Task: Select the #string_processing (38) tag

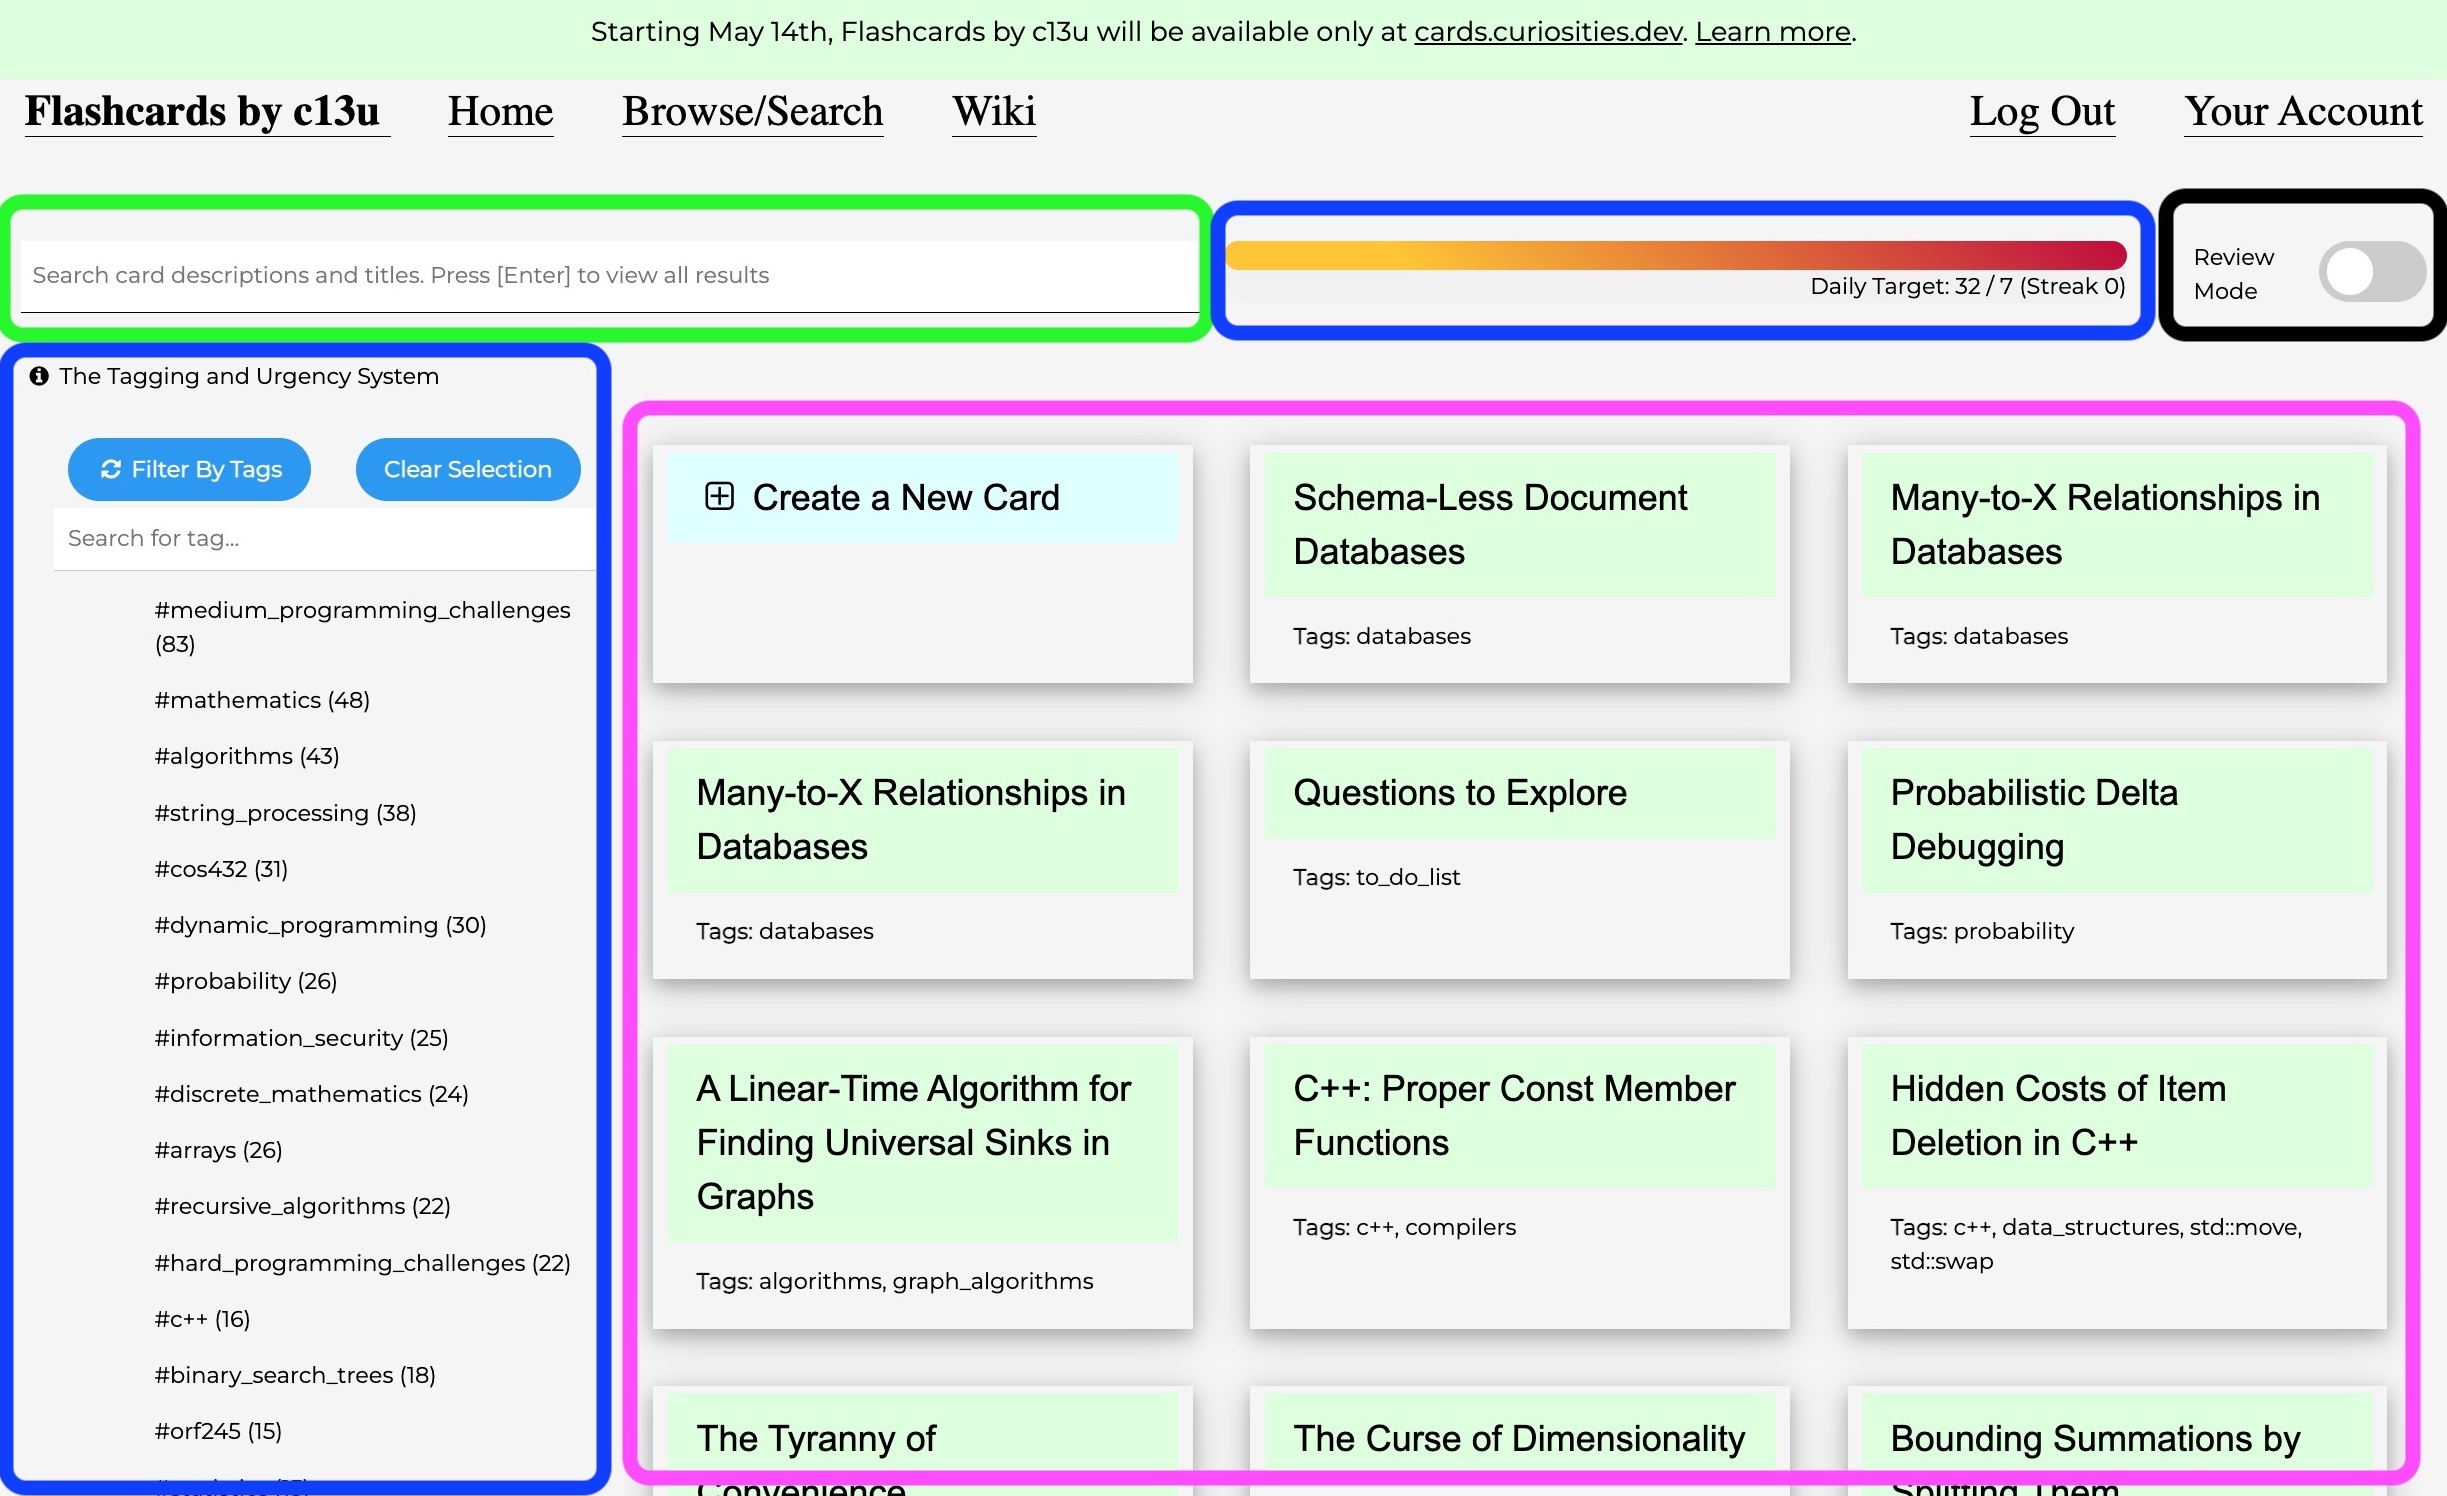Action: [285, 813]
